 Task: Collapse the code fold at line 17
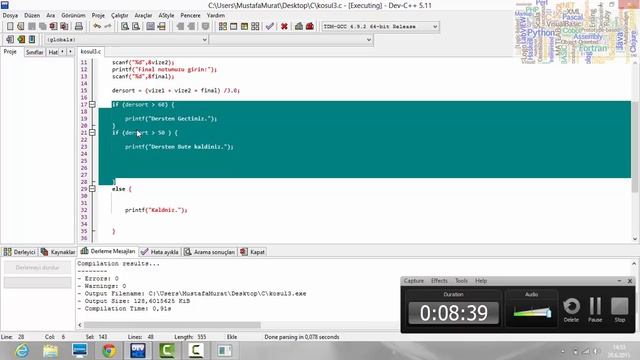92,104
